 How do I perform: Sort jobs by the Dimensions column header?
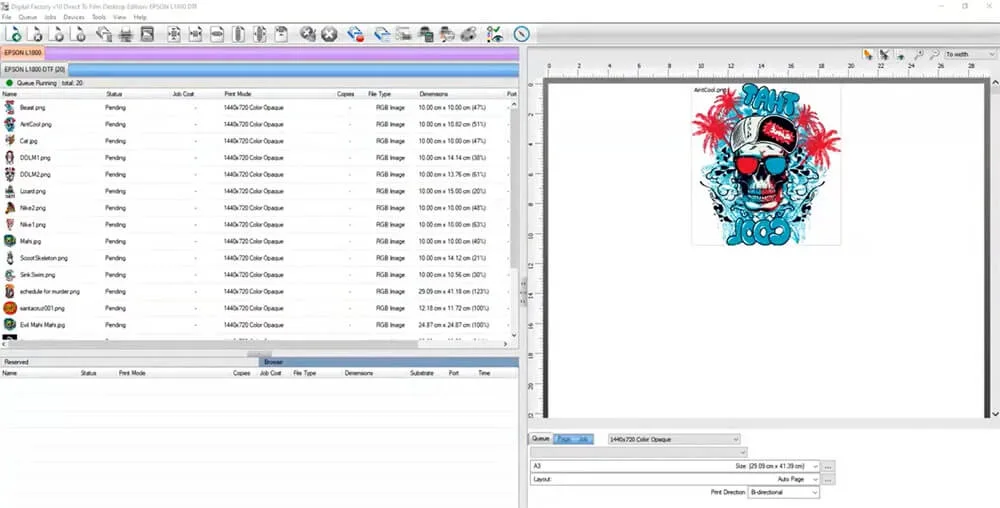coord(434,94)
